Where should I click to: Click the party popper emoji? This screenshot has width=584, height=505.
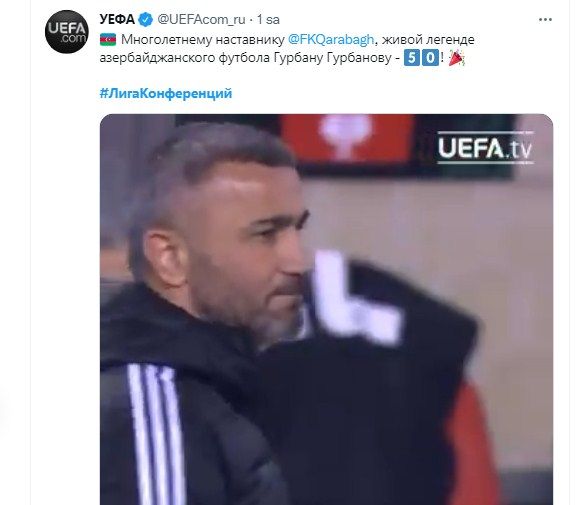pyautogui.click(x=456, y=58)
